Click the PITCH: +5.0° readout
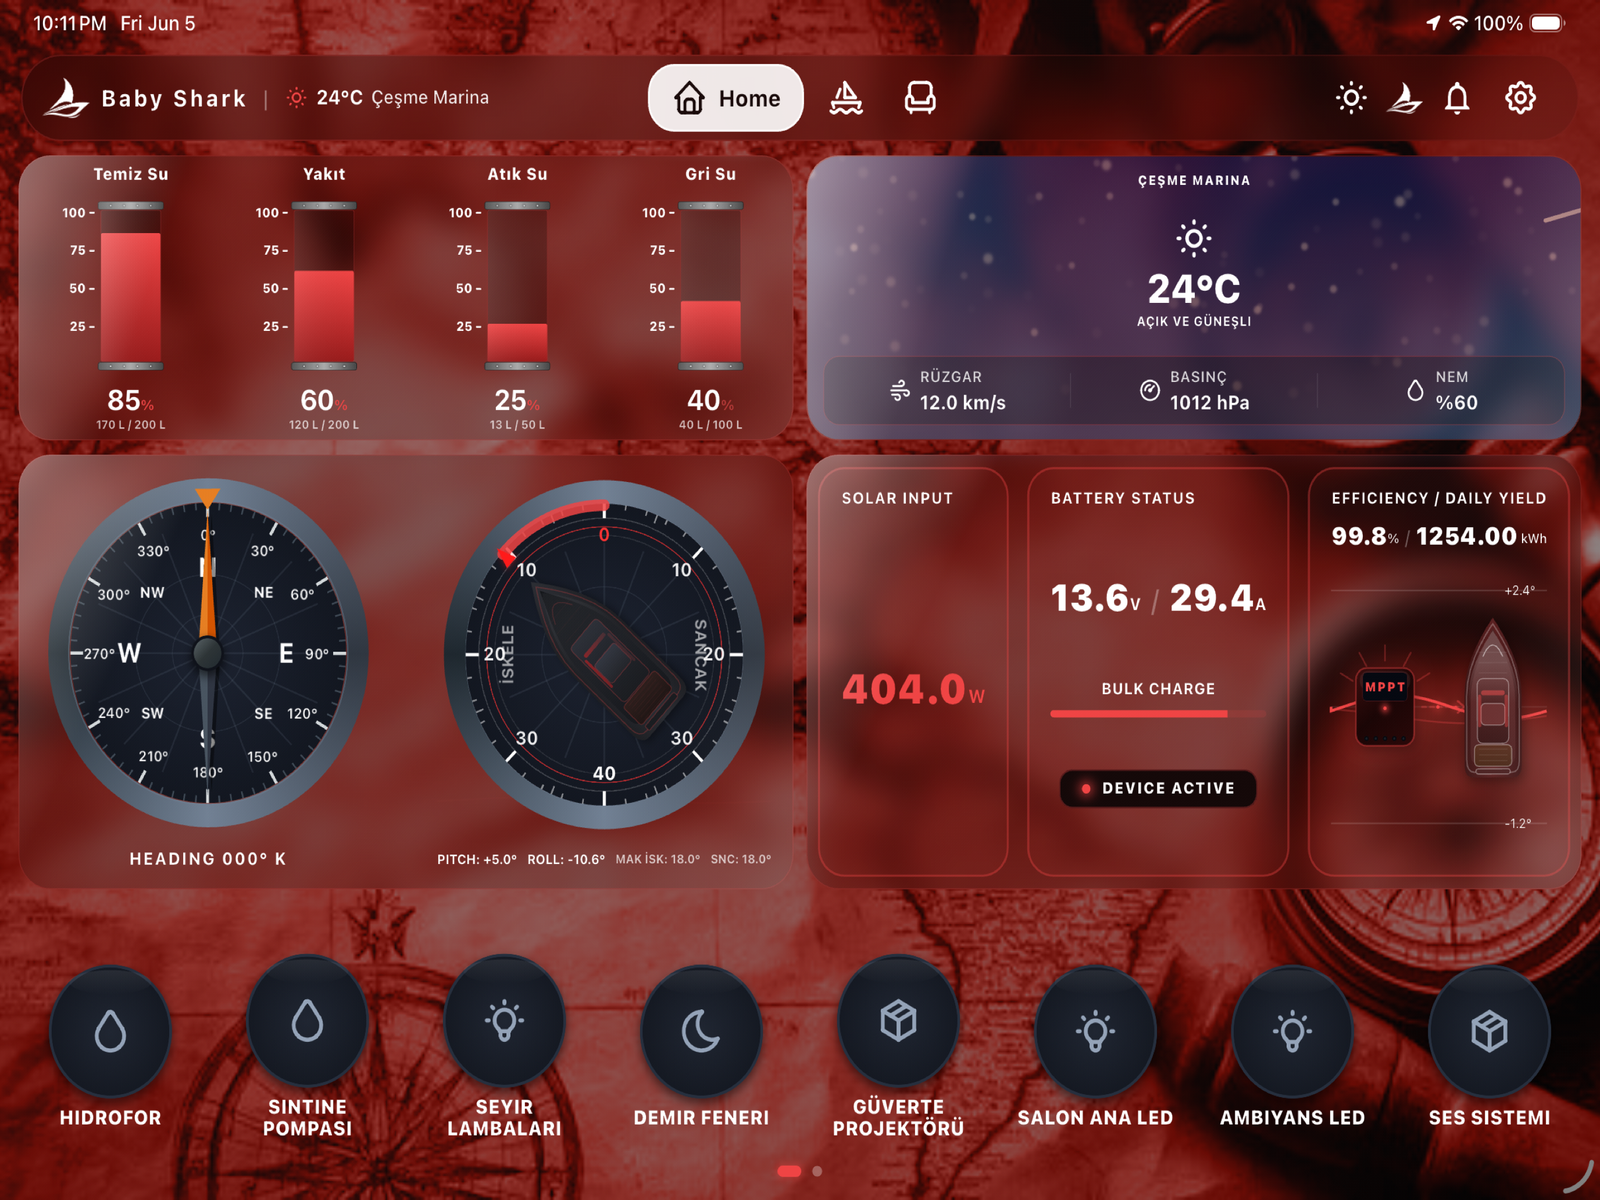This screenshot has width=1600, height=1200. (x=477, y=859)
